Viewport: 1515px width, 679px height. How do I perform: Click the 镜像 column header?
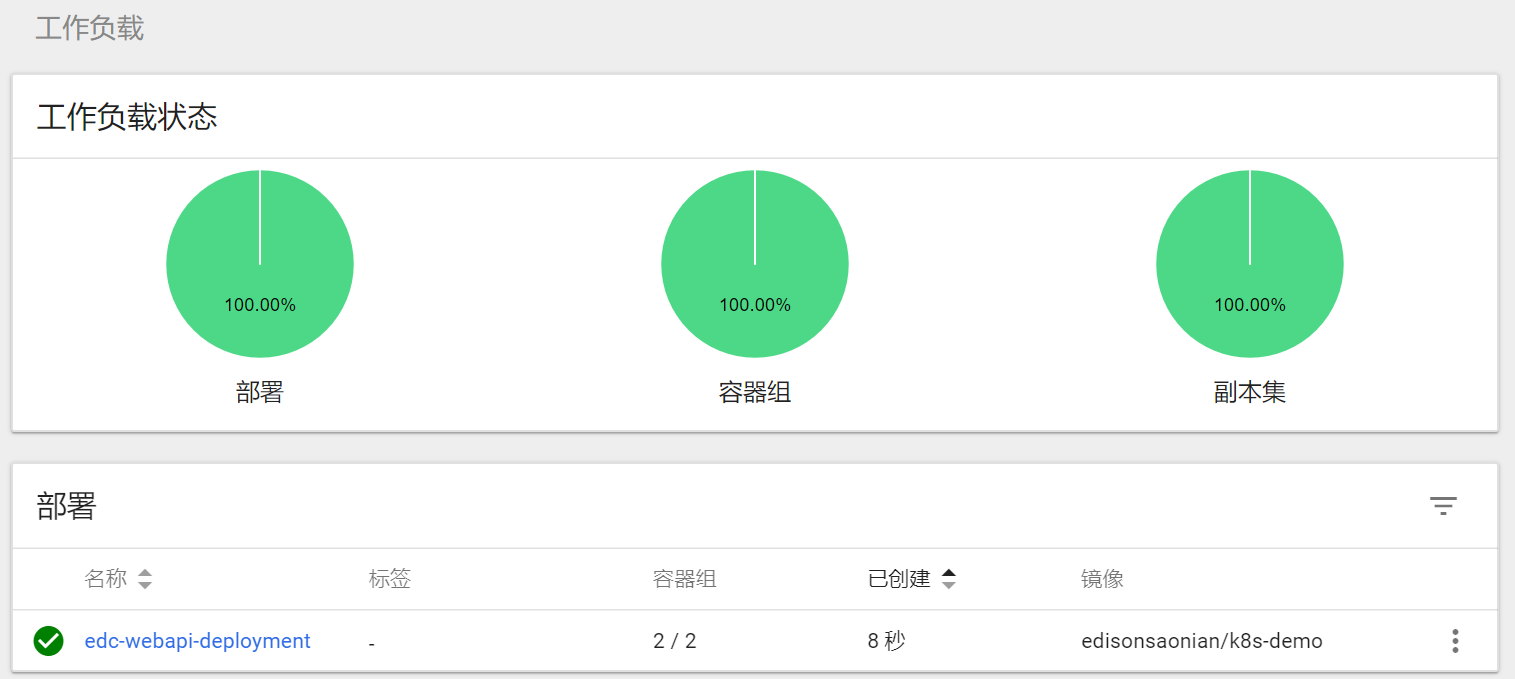pos(1103,579)
